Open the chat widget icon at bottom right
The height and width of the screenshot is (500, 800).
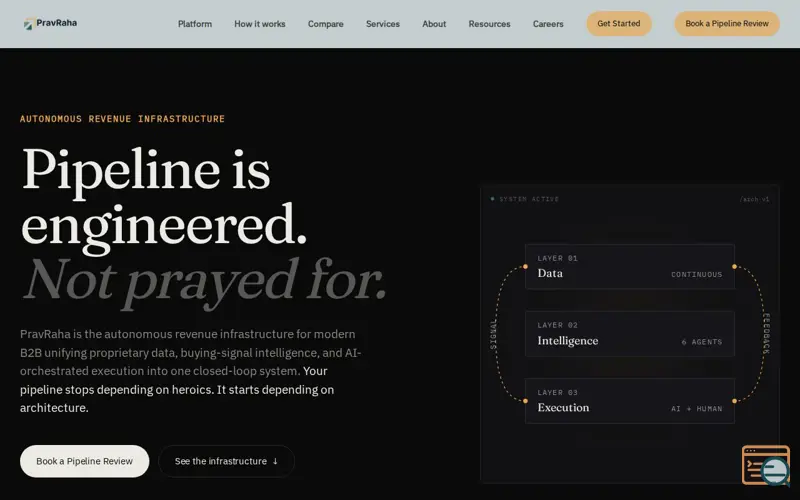click(766, 465)
